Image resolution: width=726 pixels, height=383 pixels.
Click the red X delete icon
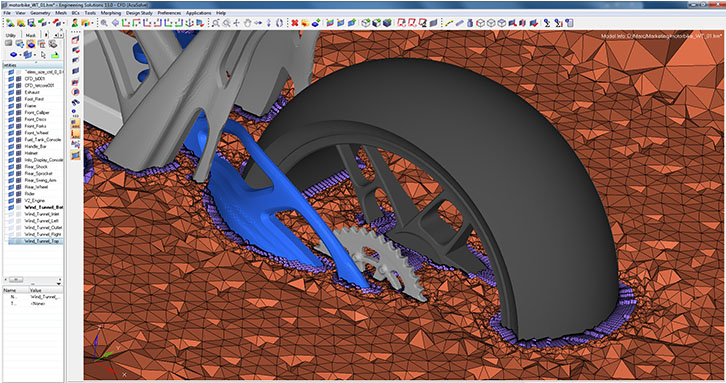[294, 23]
